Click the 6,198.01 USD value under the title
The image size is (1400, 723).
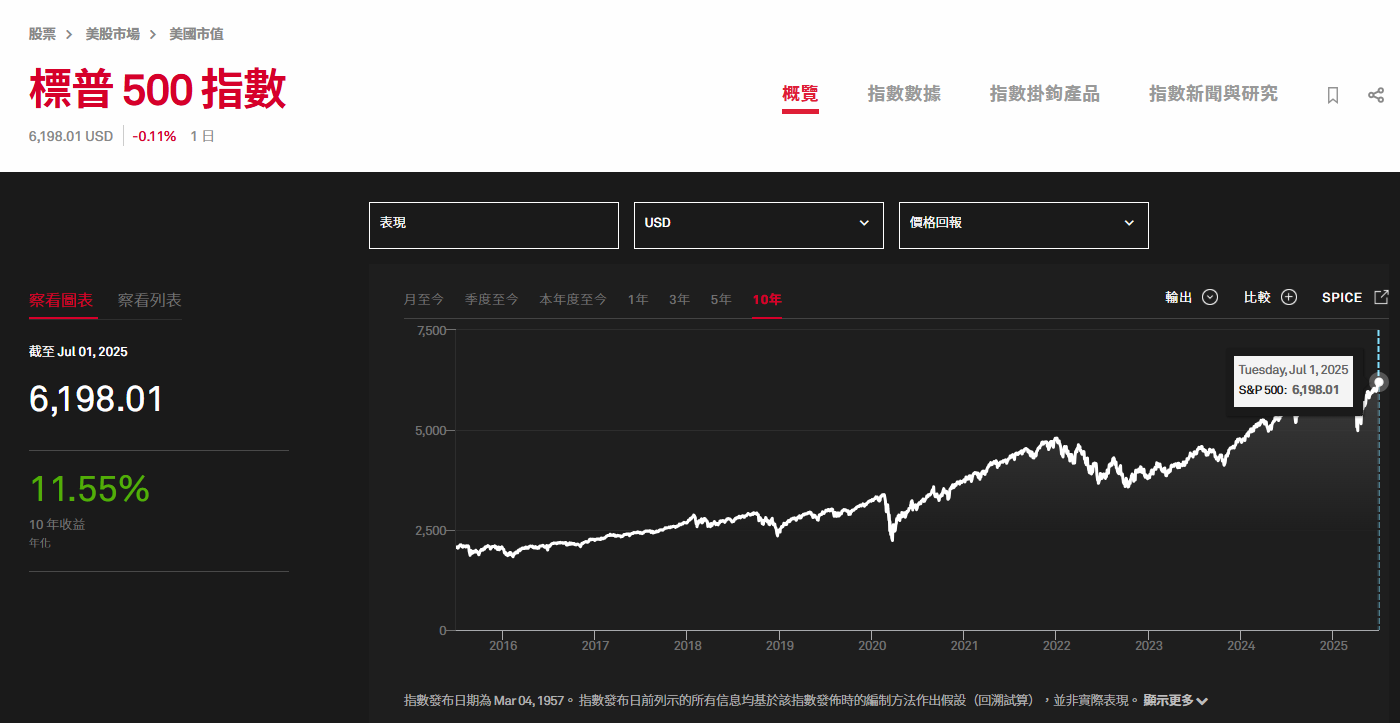[71, 136]
